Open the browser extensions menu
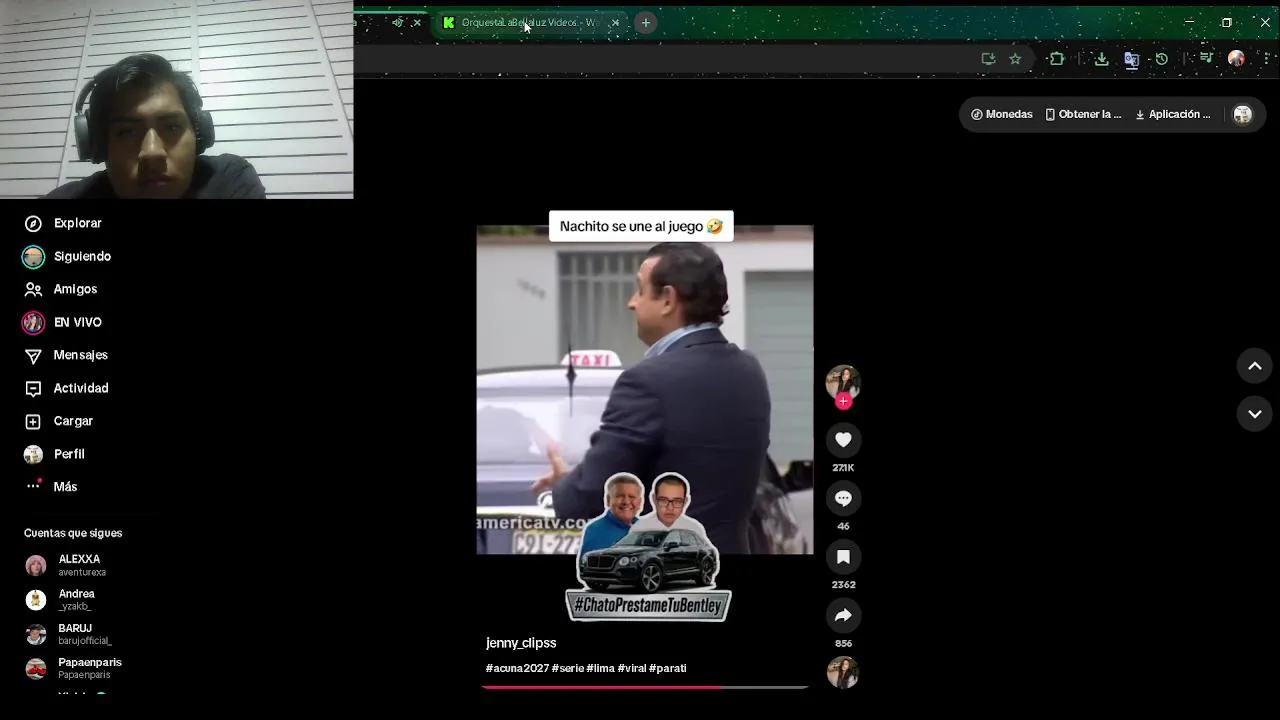This screenshot has width=1280, height=720. click(1057, 59)
